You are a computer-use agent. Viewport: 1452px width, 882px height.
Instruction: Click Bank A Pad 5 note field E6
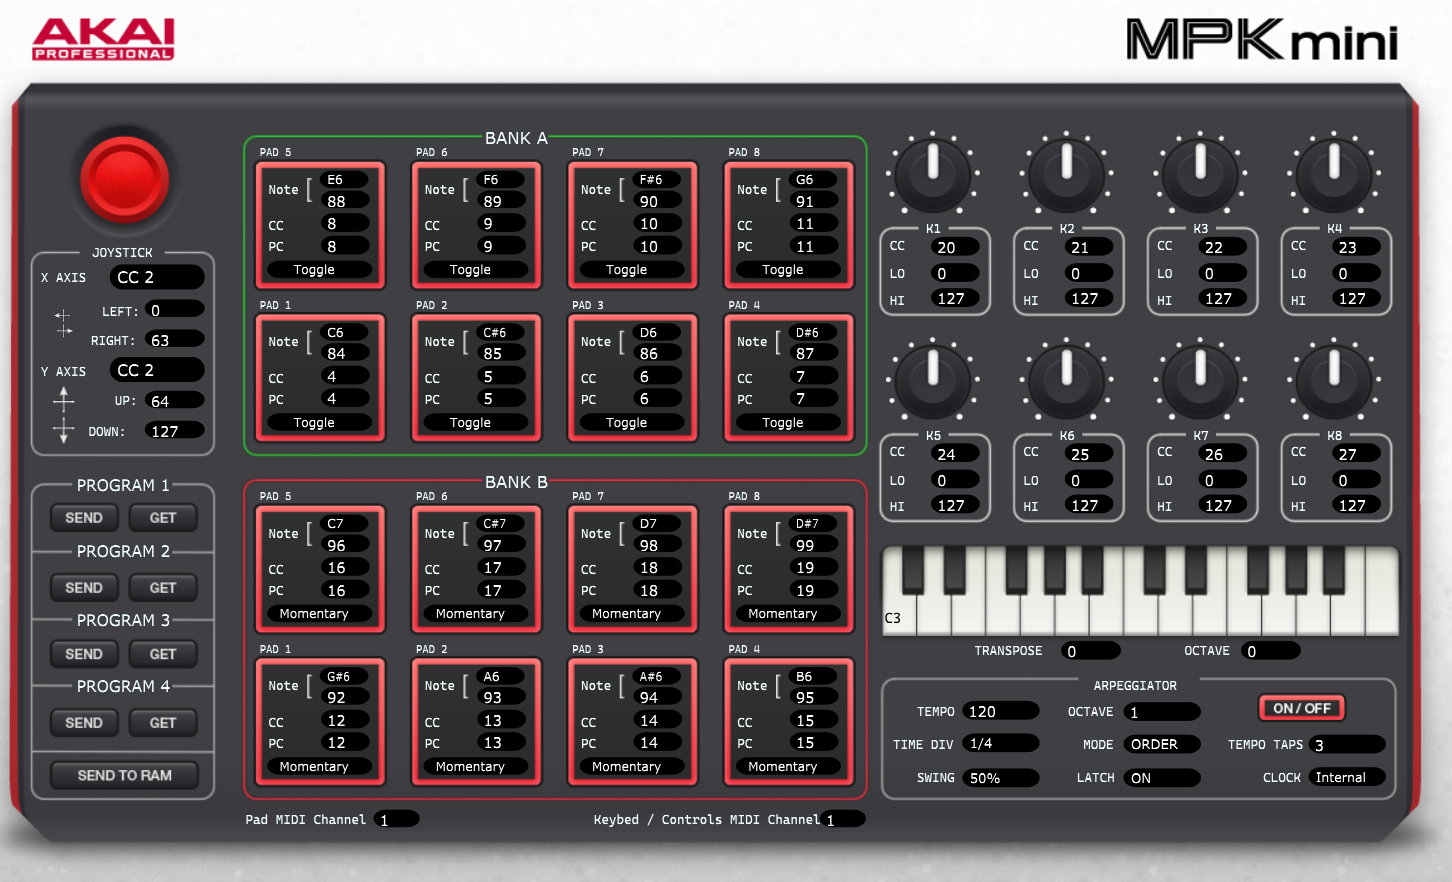345,180
